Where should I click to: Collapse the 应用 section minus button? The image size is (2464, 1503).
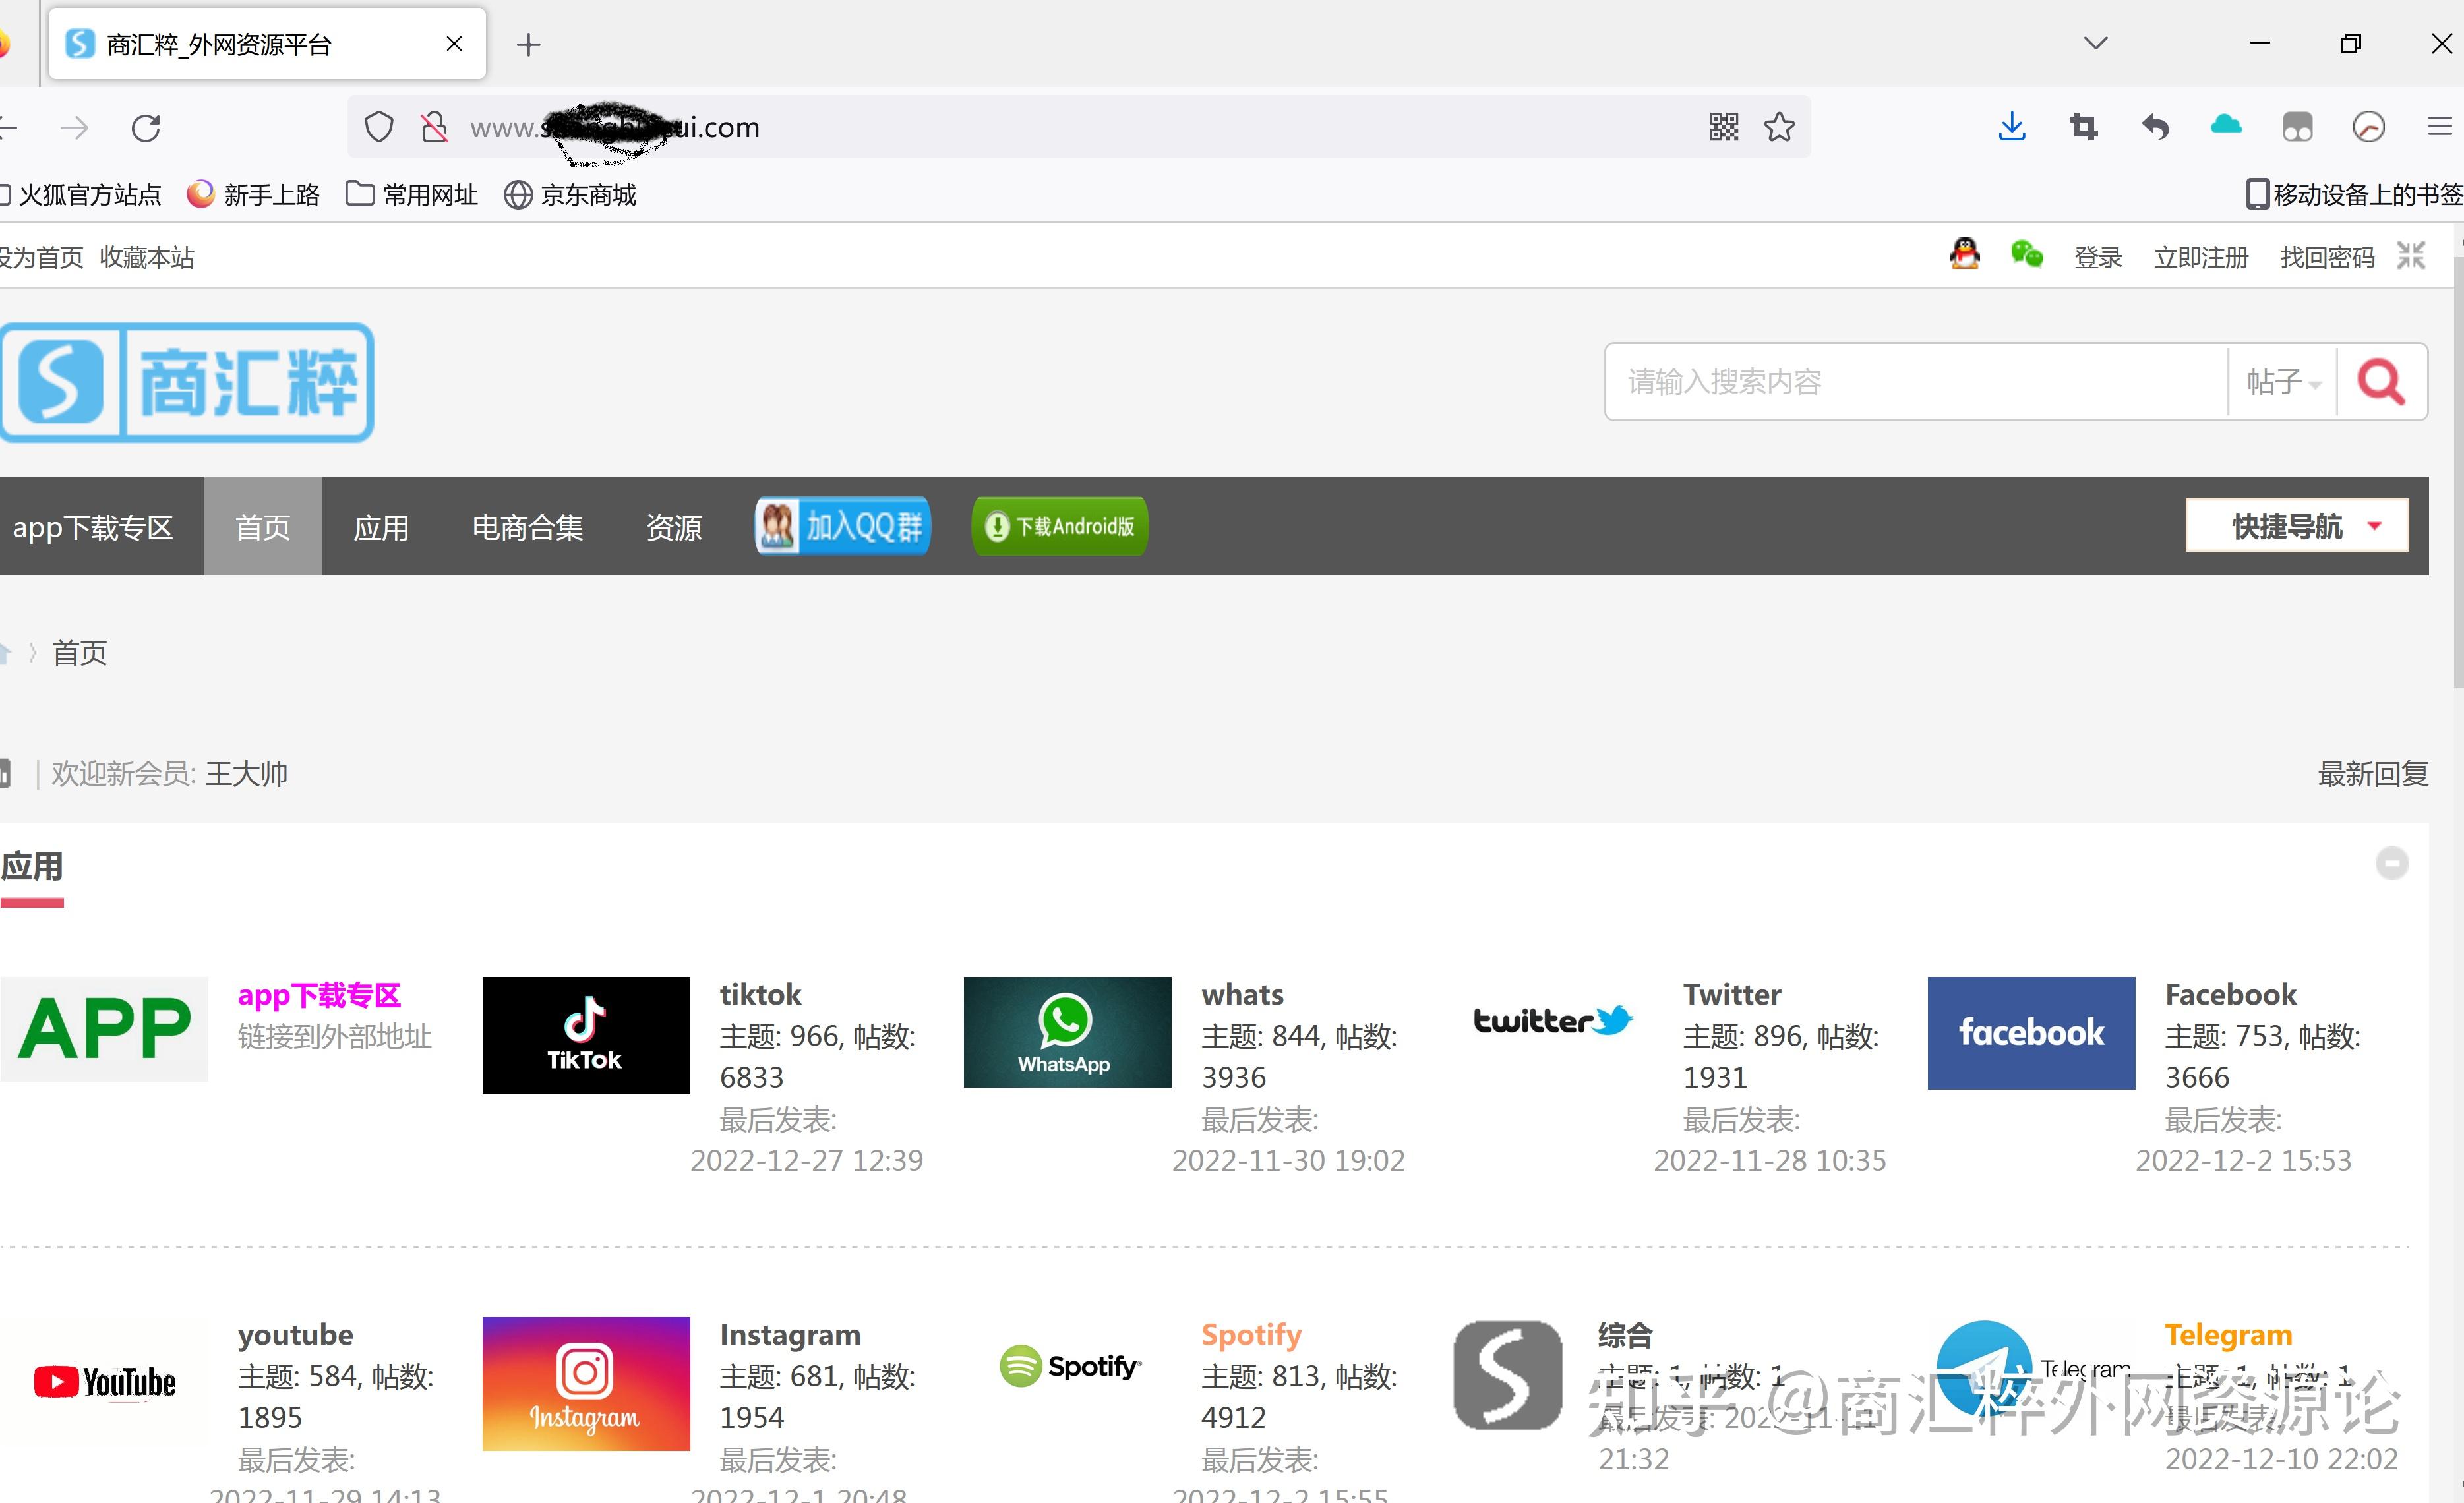coord(2392,863)
